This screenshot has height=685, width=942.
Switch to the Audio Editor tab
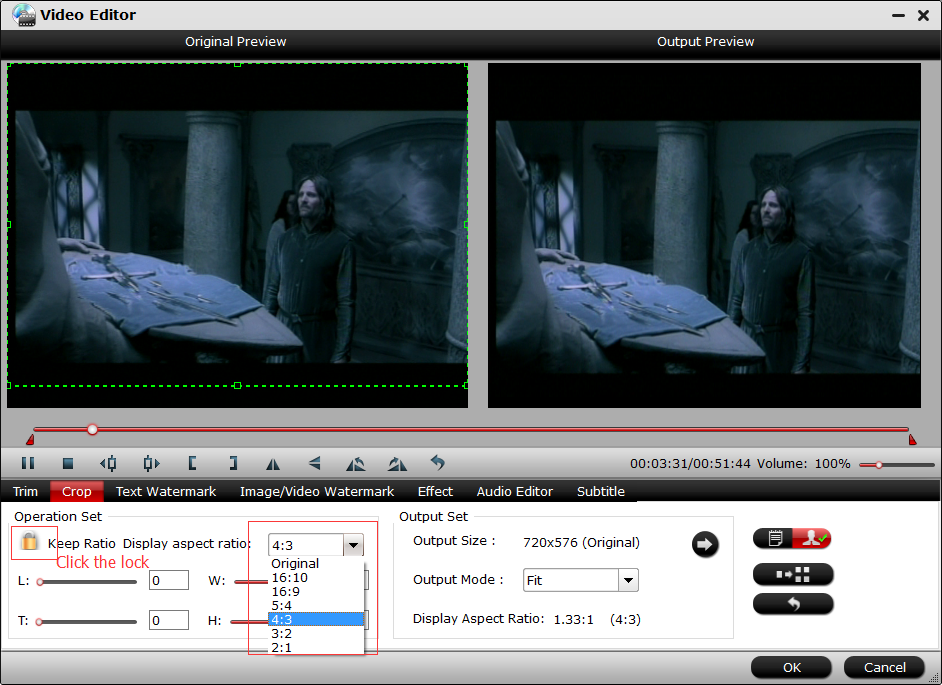pyautogui.click(x=514, y=492)
